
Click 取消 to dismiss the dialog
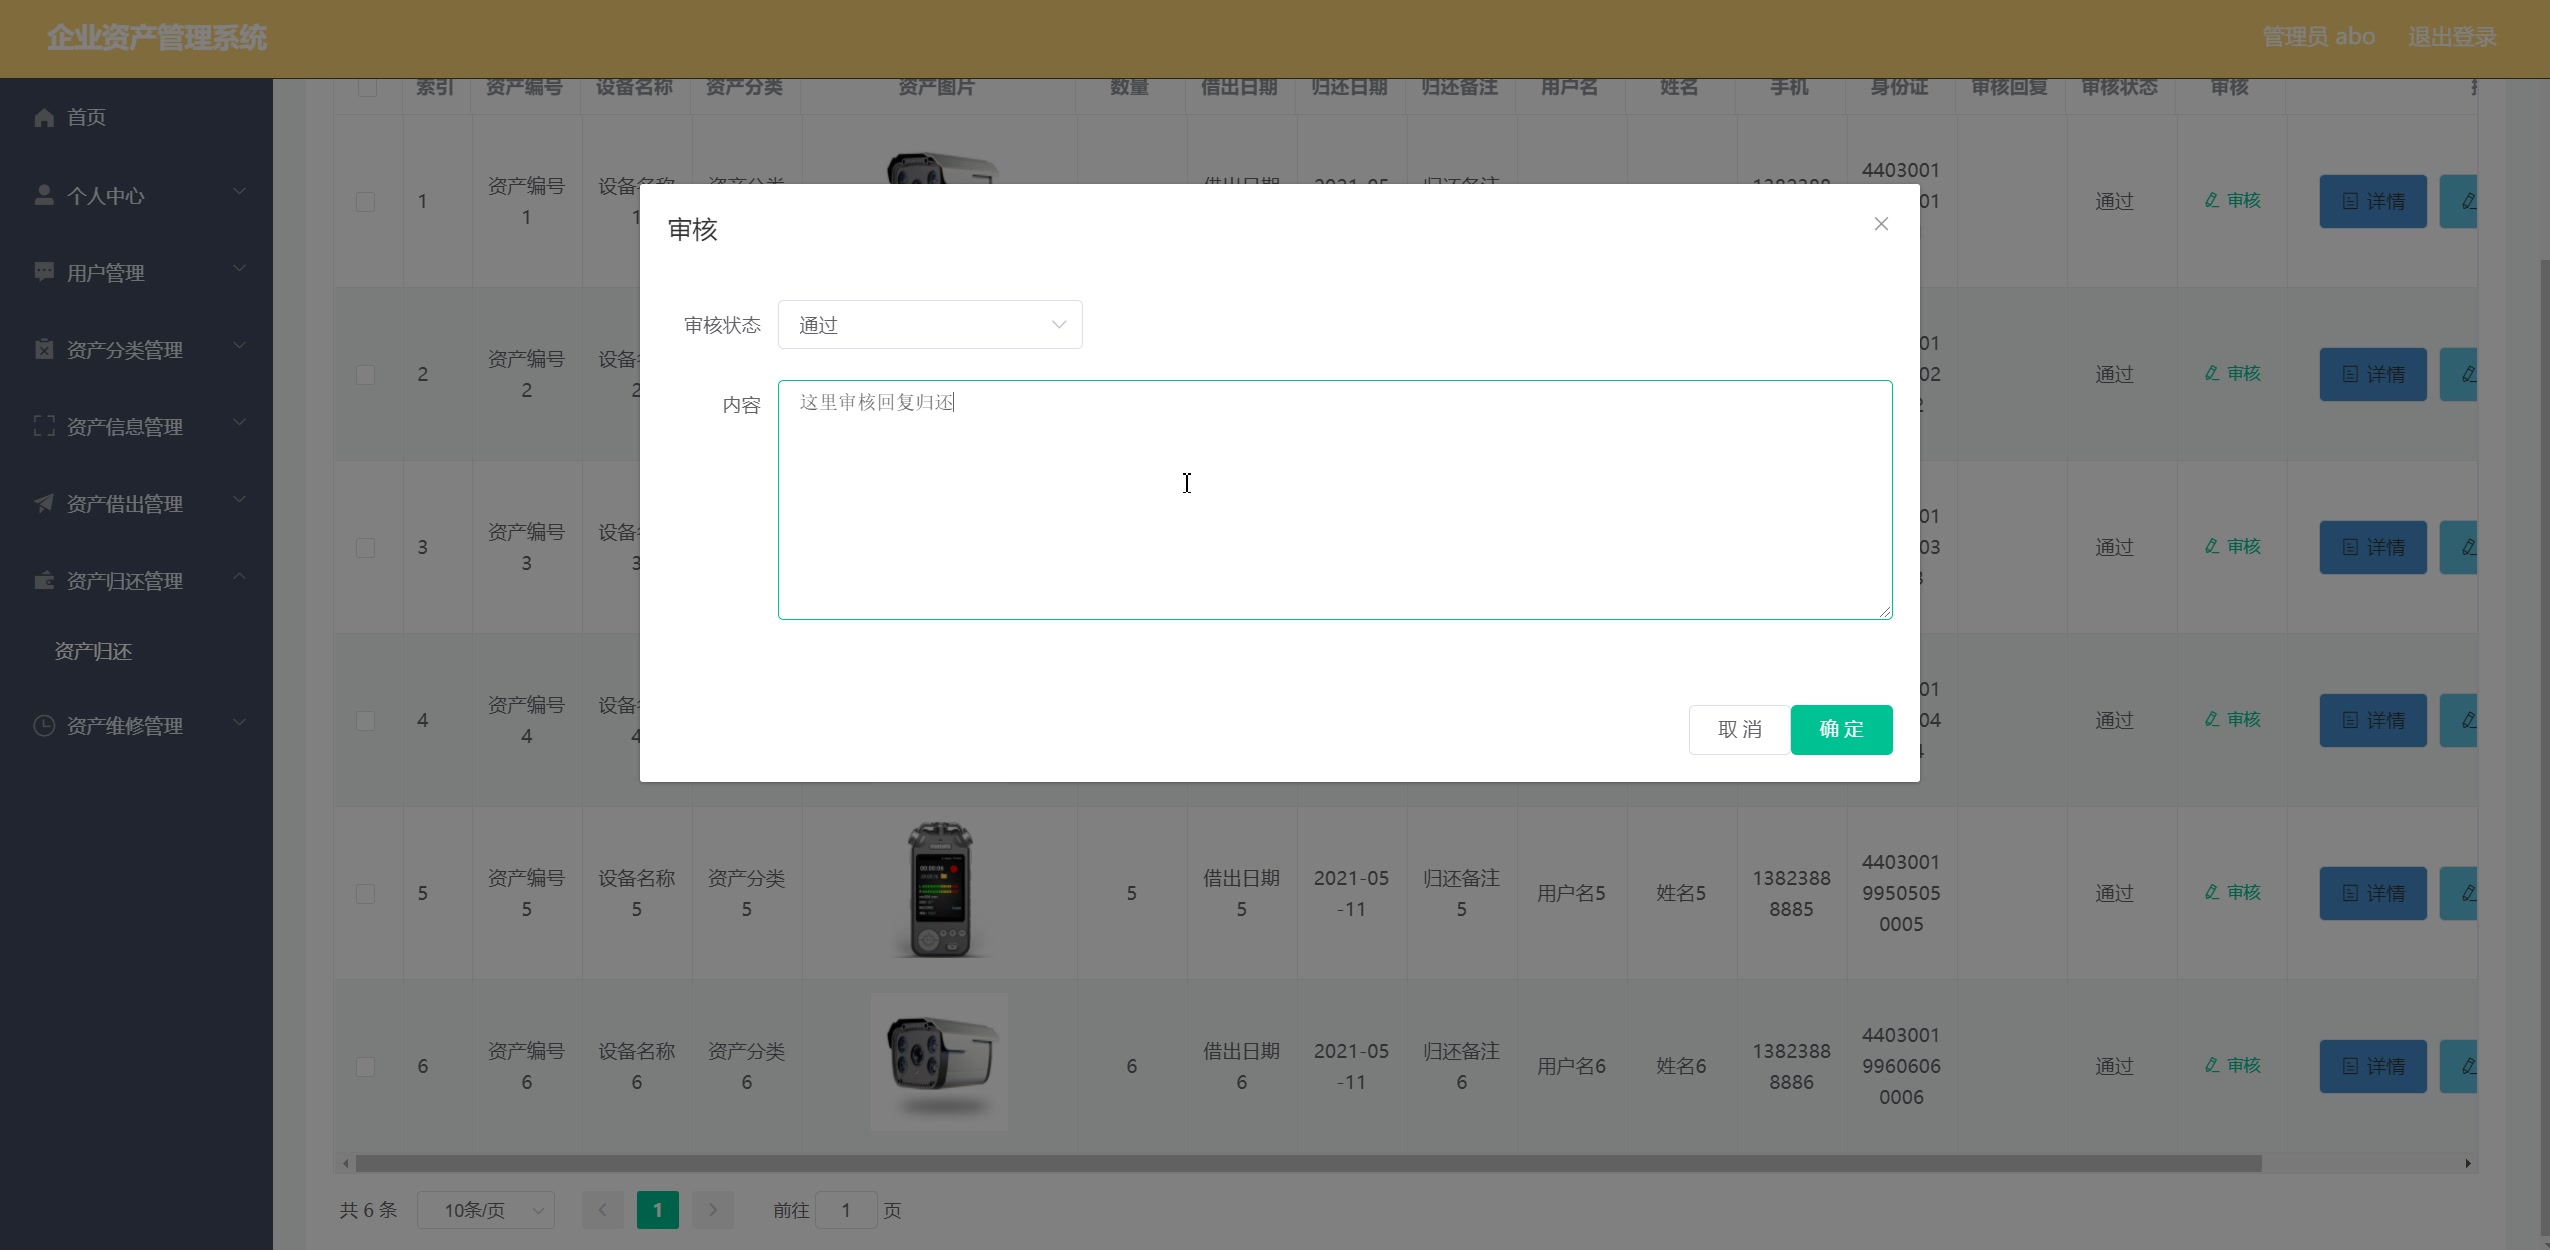click(x=1738, y=729)
